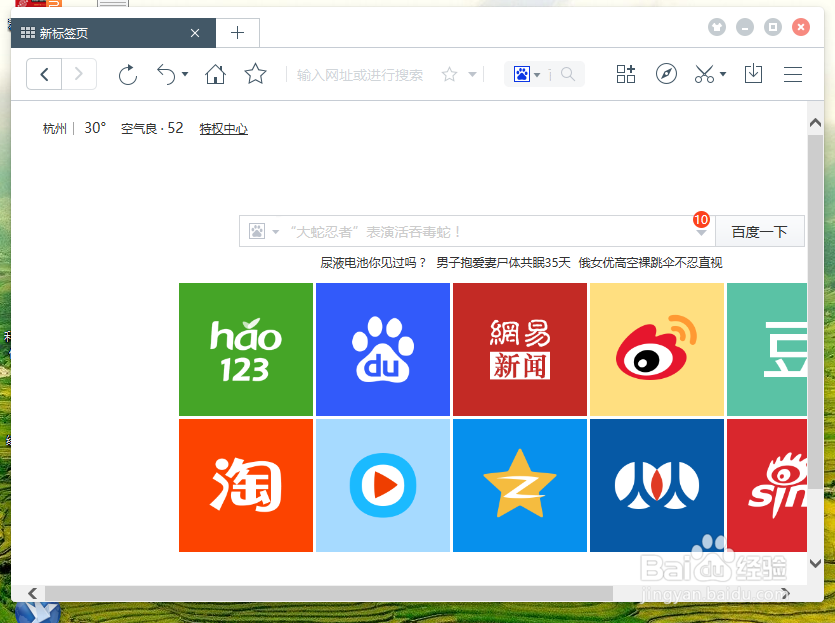Click the address bar input field
835x623 pixels.
click(360, 75)
